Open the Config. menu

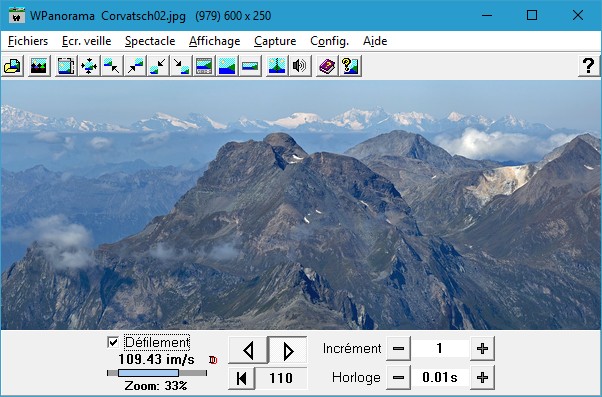coord(329,41)
